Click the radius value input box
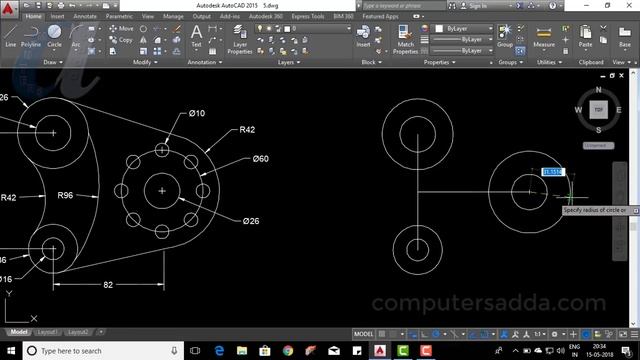 click(553, 172)
